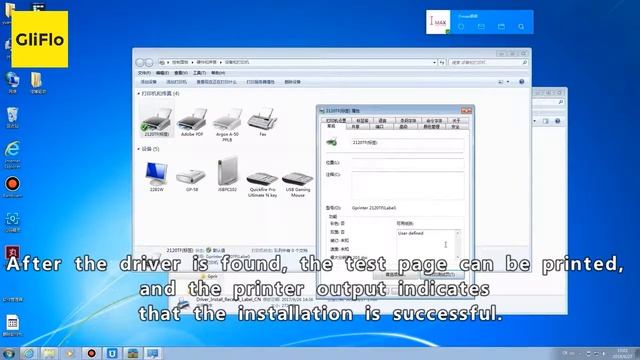The image size is (640, 360).
Task: Close the printer properties dialog
Action: pos(466,111)
